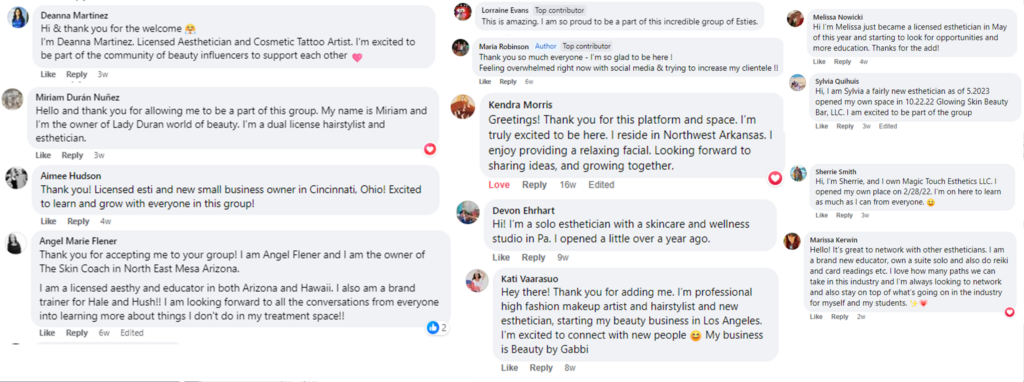Click Devon Ehrhart's profile picture

point(468,212)
